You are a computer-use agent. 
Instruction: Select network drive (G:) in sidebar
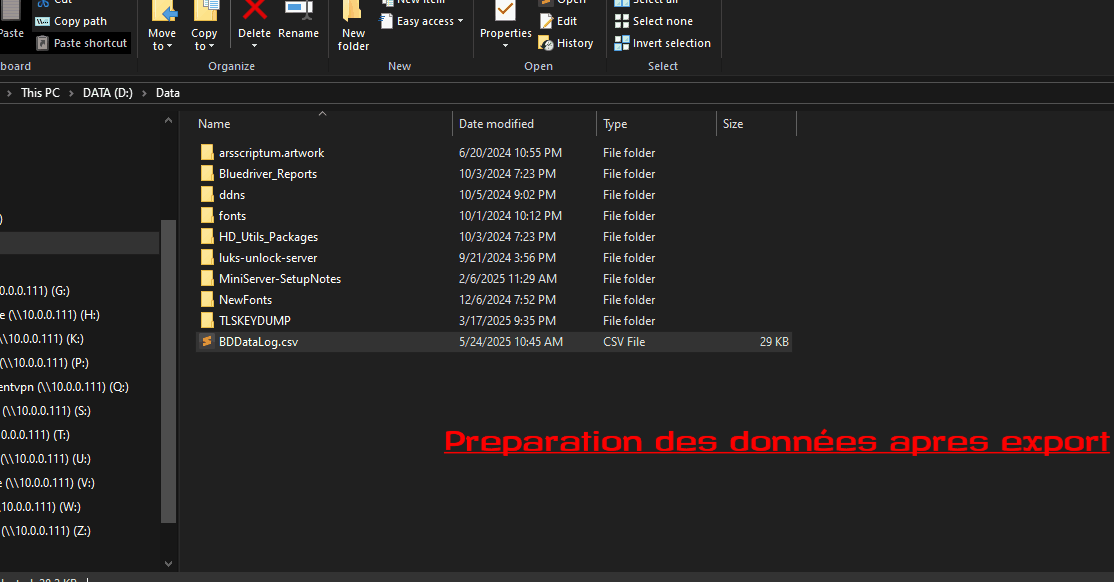36,291
